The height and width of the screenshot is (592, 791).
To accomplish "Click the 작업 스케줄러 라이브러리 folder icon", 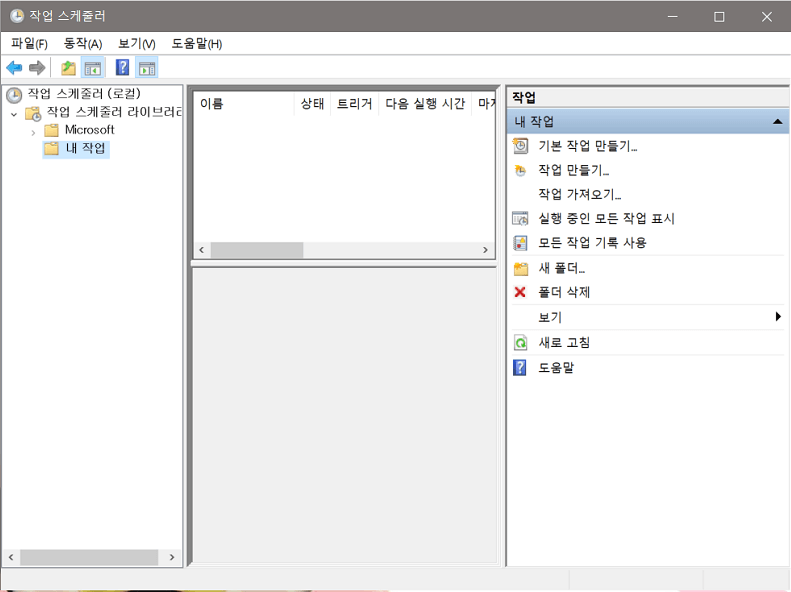I will pos(33,113).
